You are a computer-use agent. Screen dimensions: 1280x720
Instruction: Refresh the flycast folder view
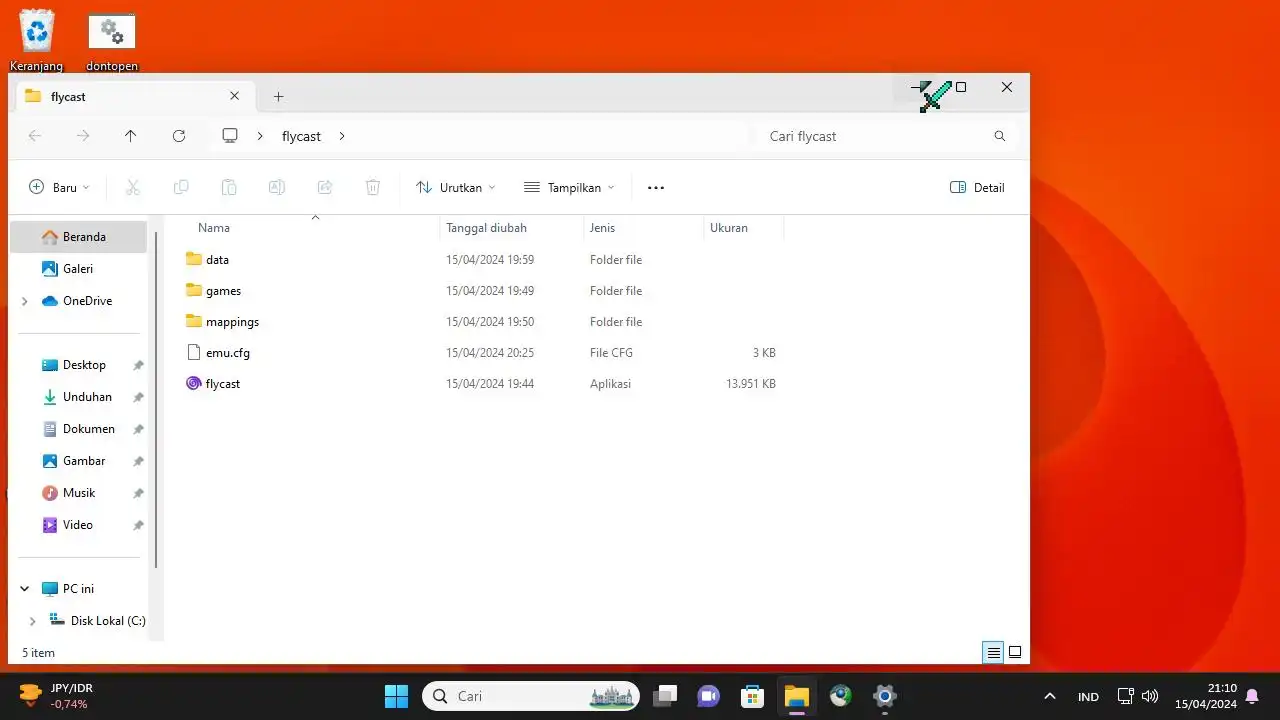pos(179,136)
